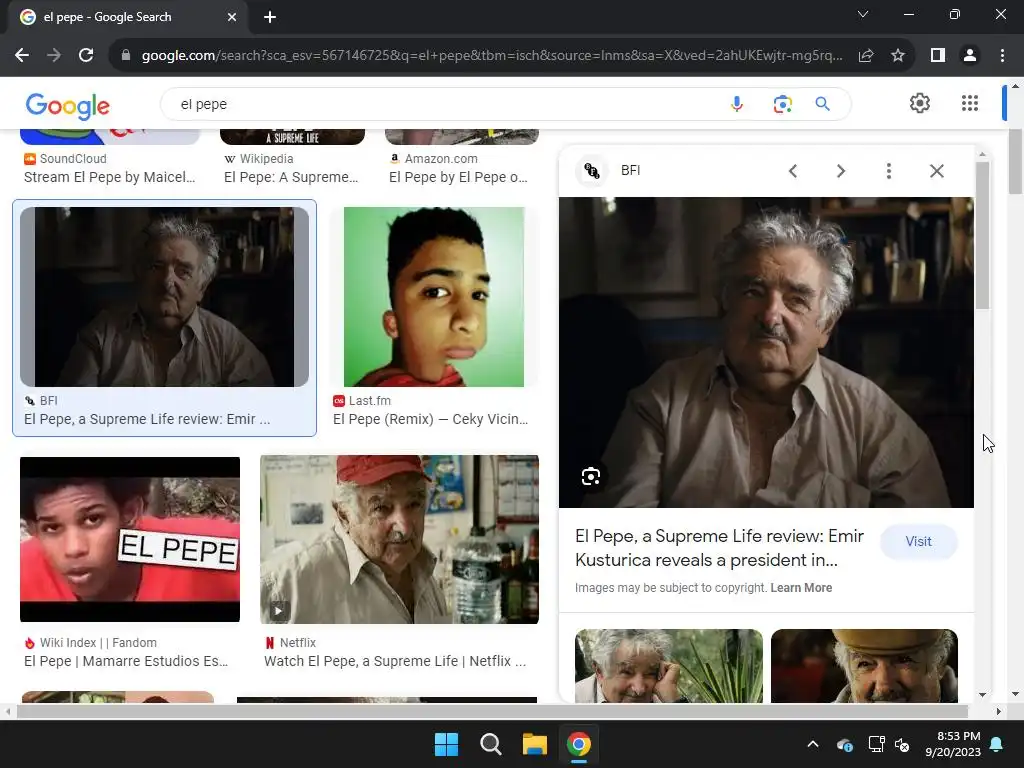Open 'Stream El Pepe by Maicel...' SoundCloud link
1024x768 pixels.
click(x=110, y=177)
